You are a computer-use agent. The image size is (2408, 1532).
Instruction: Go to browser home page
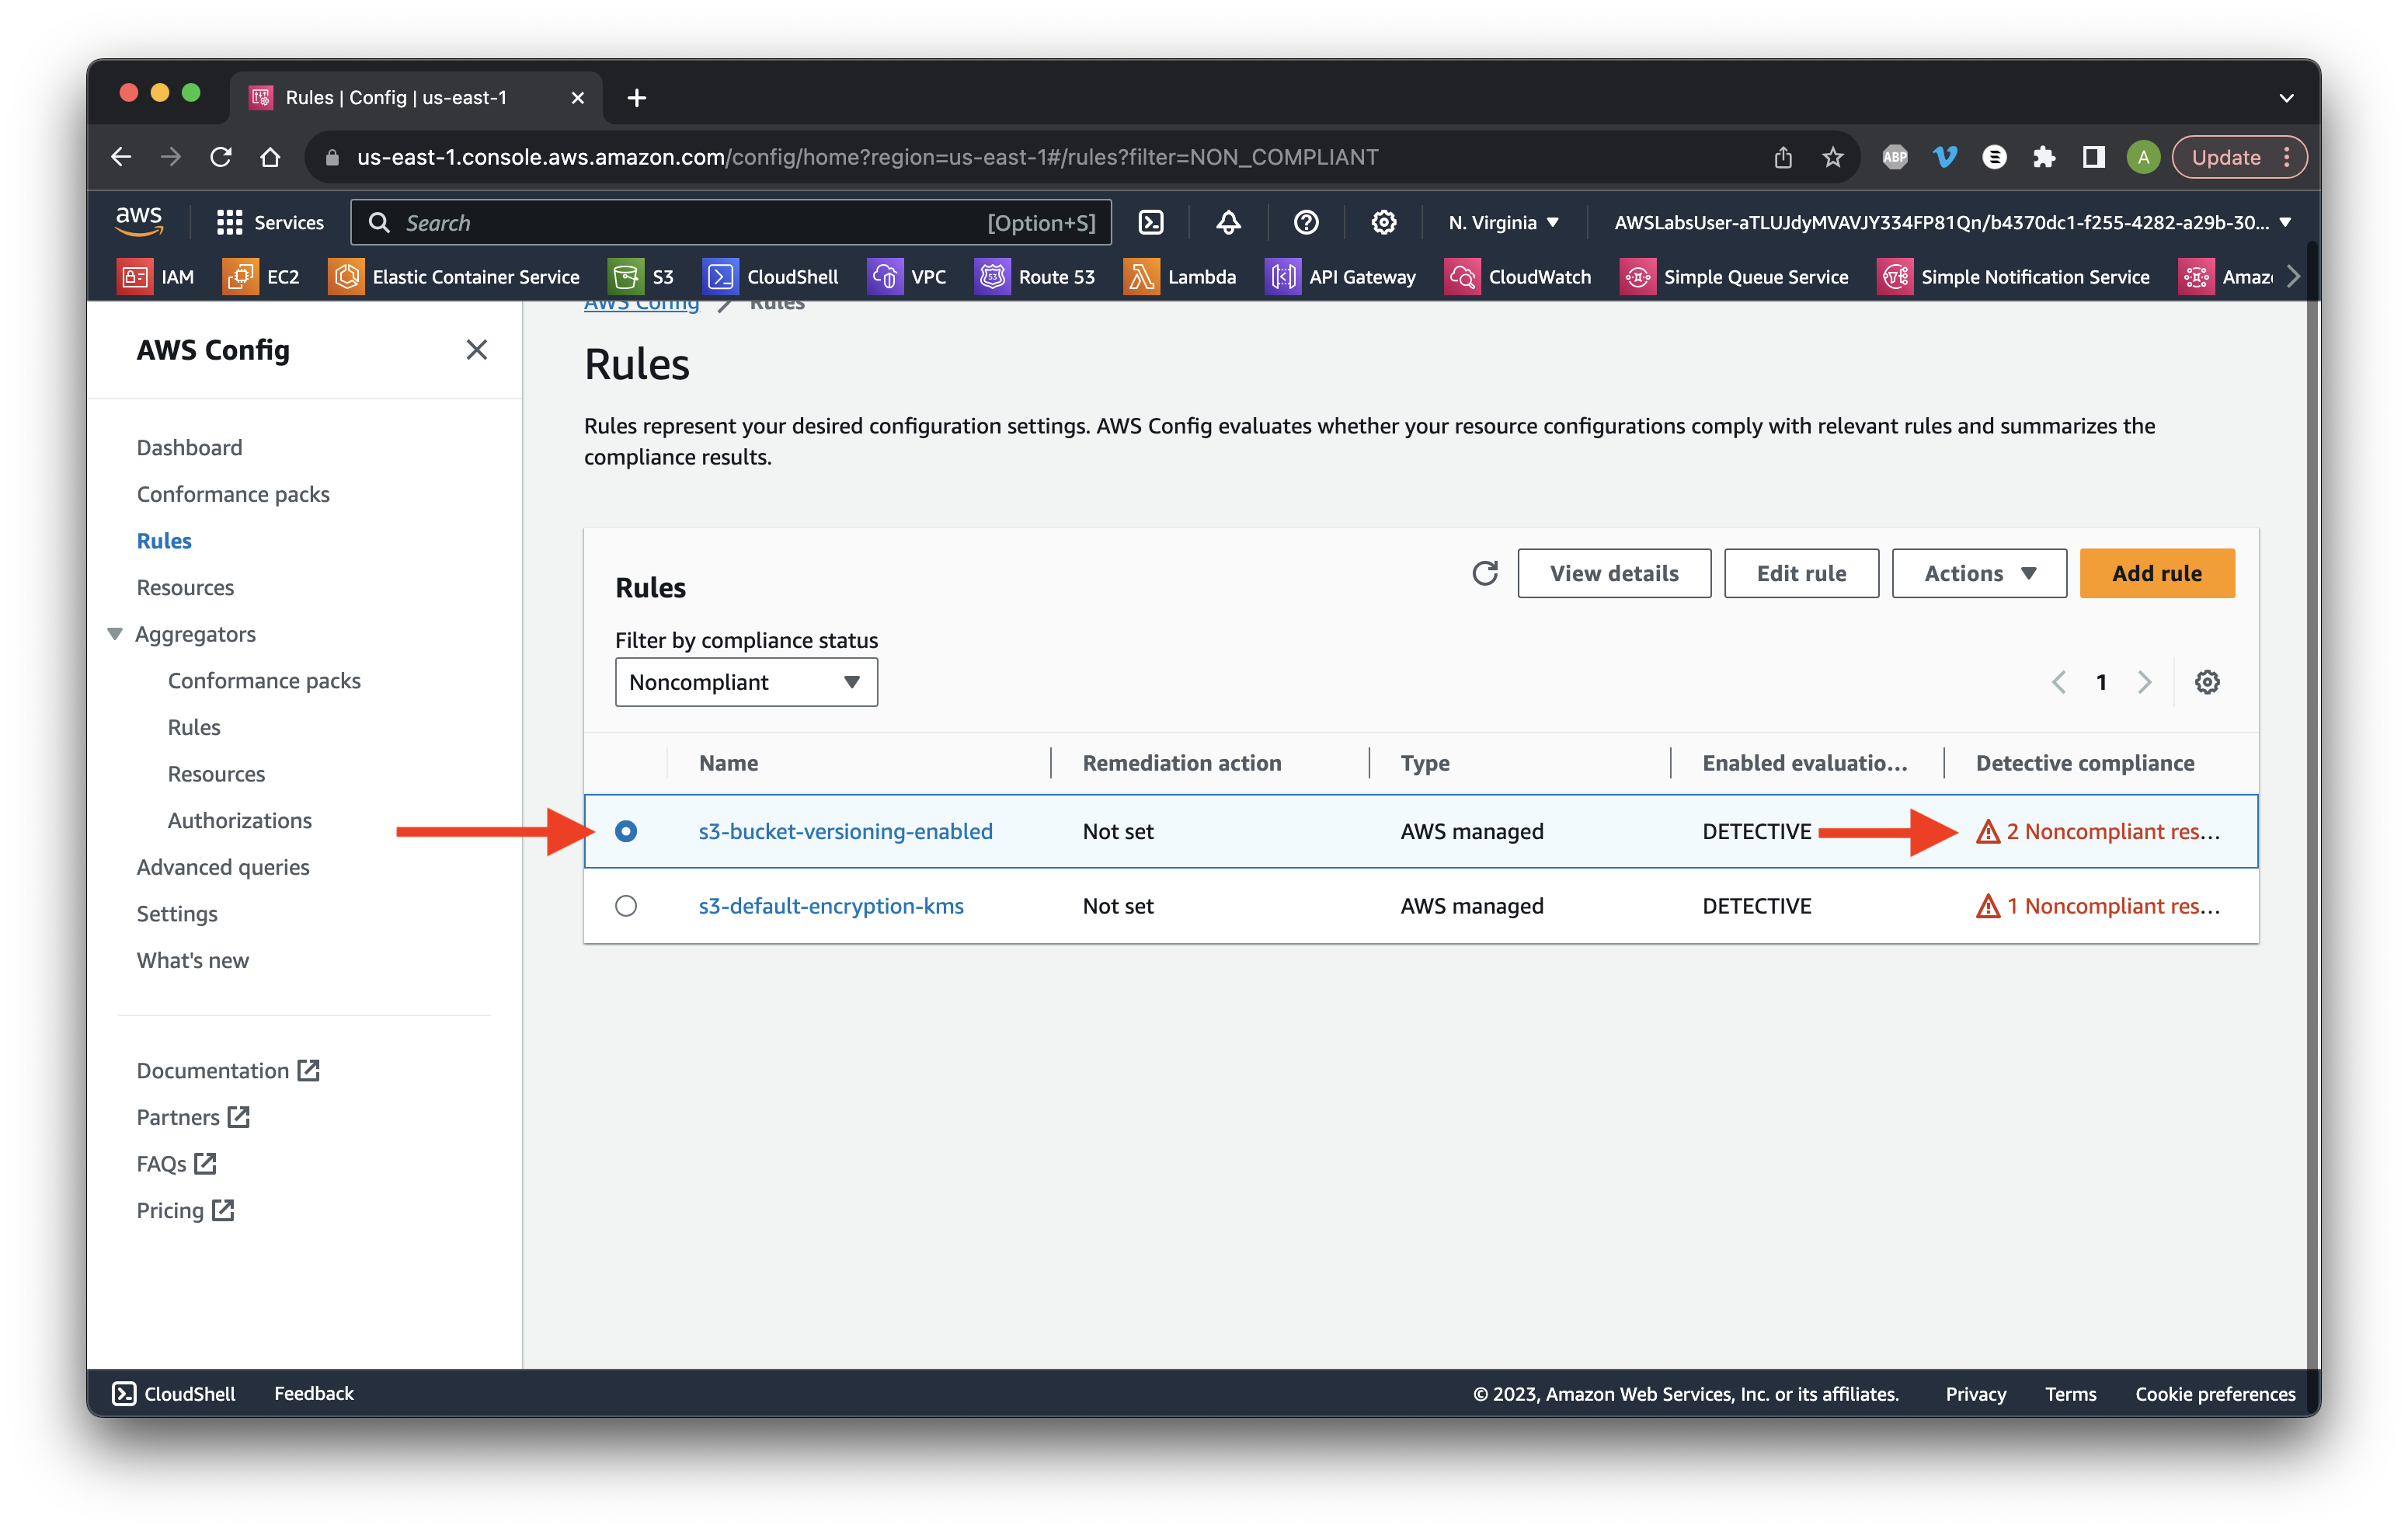click(x=270, y=157)
